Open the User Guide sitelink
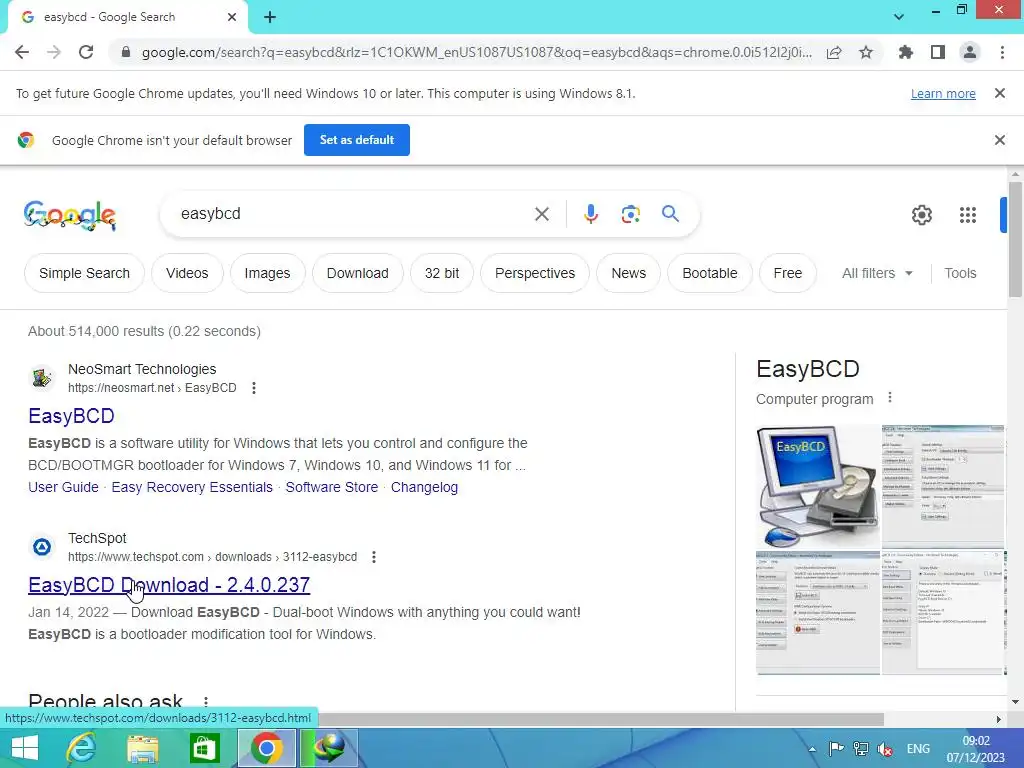 pyautogui.click(x=63, y=487)
